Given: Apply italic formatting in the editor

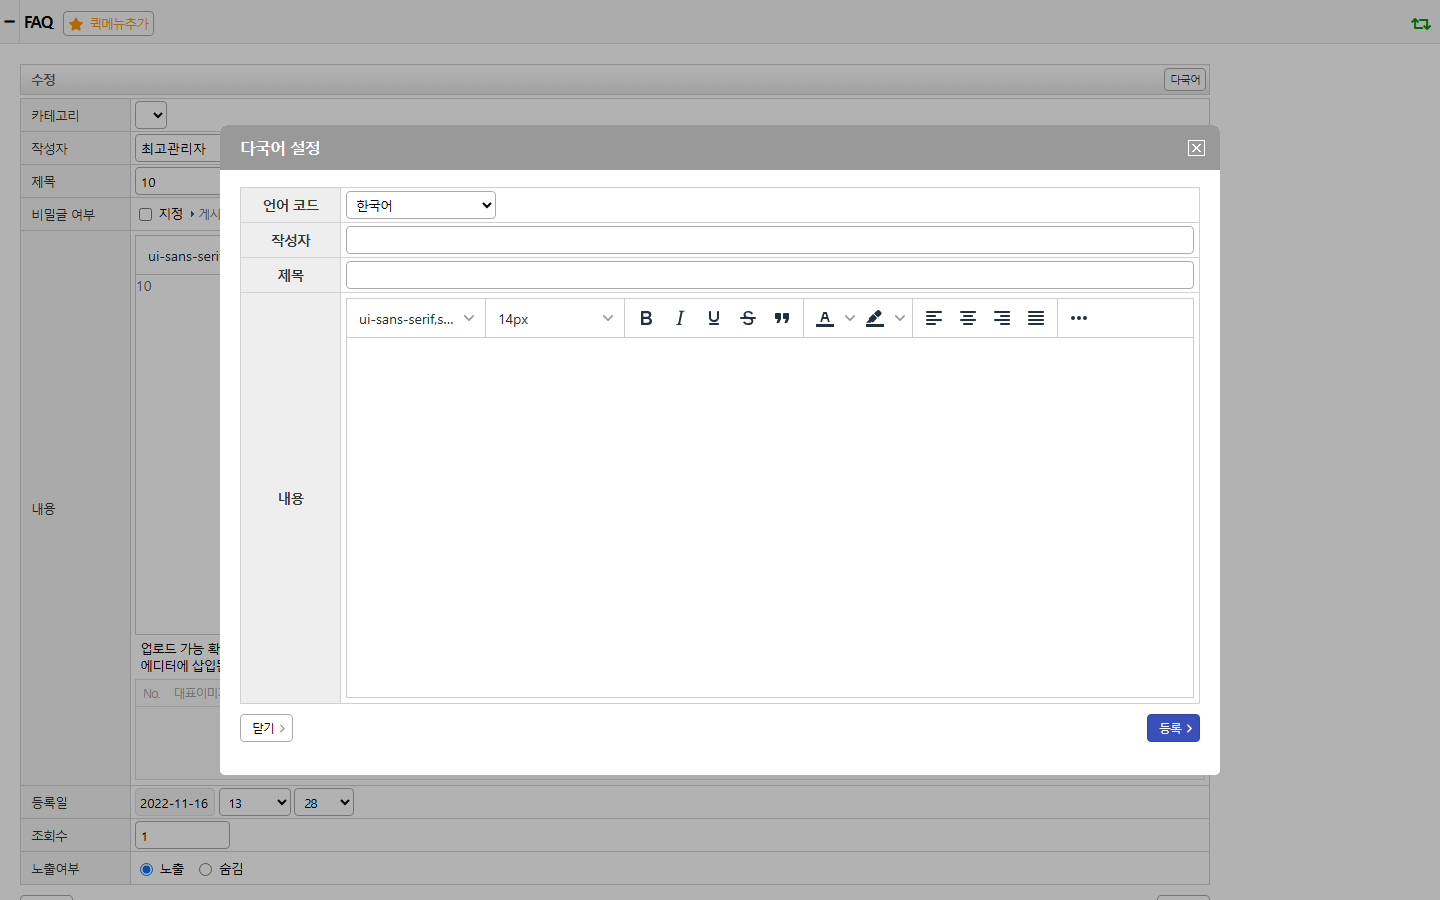Looking at the screenshot, I should coord(680,318).
